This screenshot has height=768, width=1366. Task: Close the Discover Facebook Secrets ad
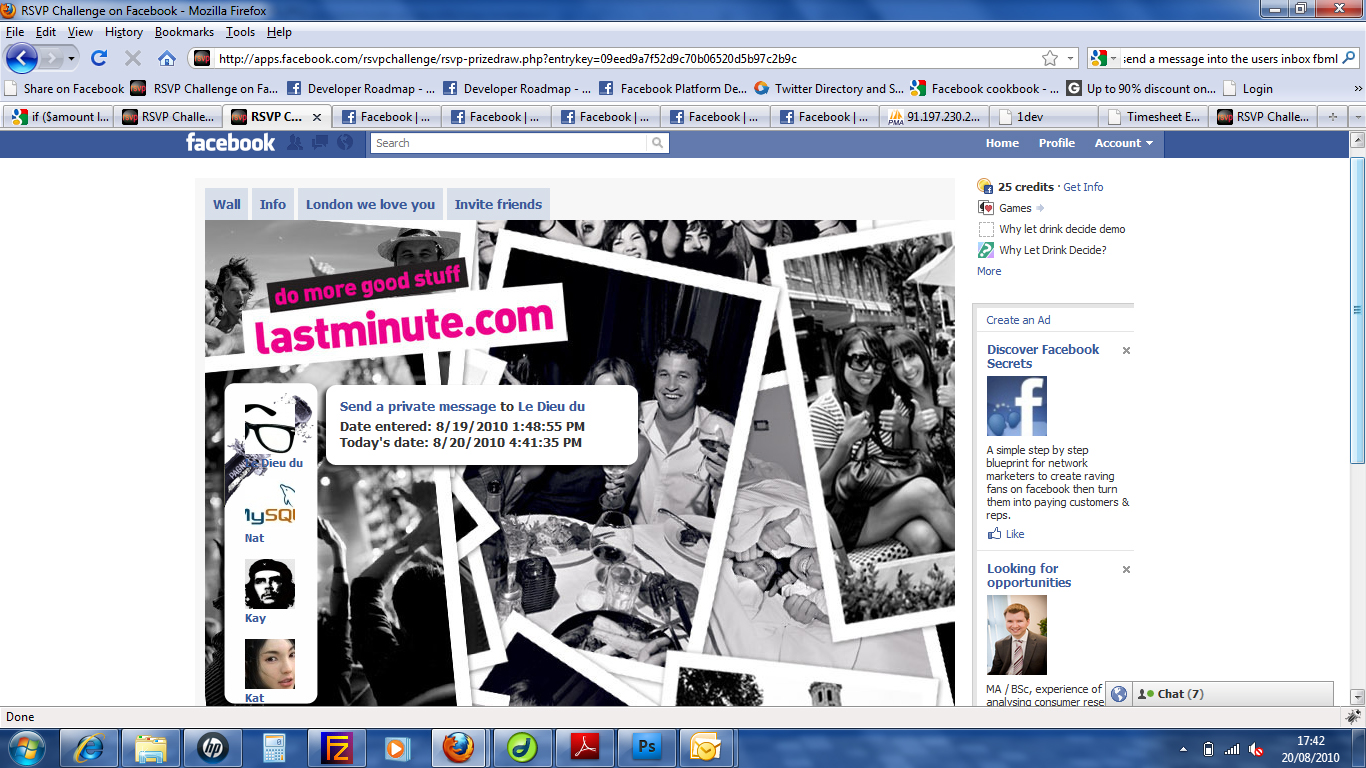coord(1126,351)
